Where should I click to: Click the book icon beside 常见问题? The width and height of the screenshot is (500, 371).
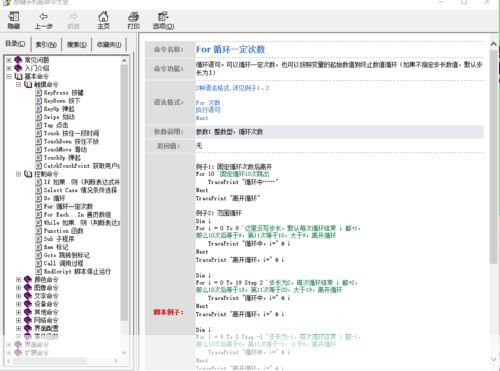pos(18,60)
